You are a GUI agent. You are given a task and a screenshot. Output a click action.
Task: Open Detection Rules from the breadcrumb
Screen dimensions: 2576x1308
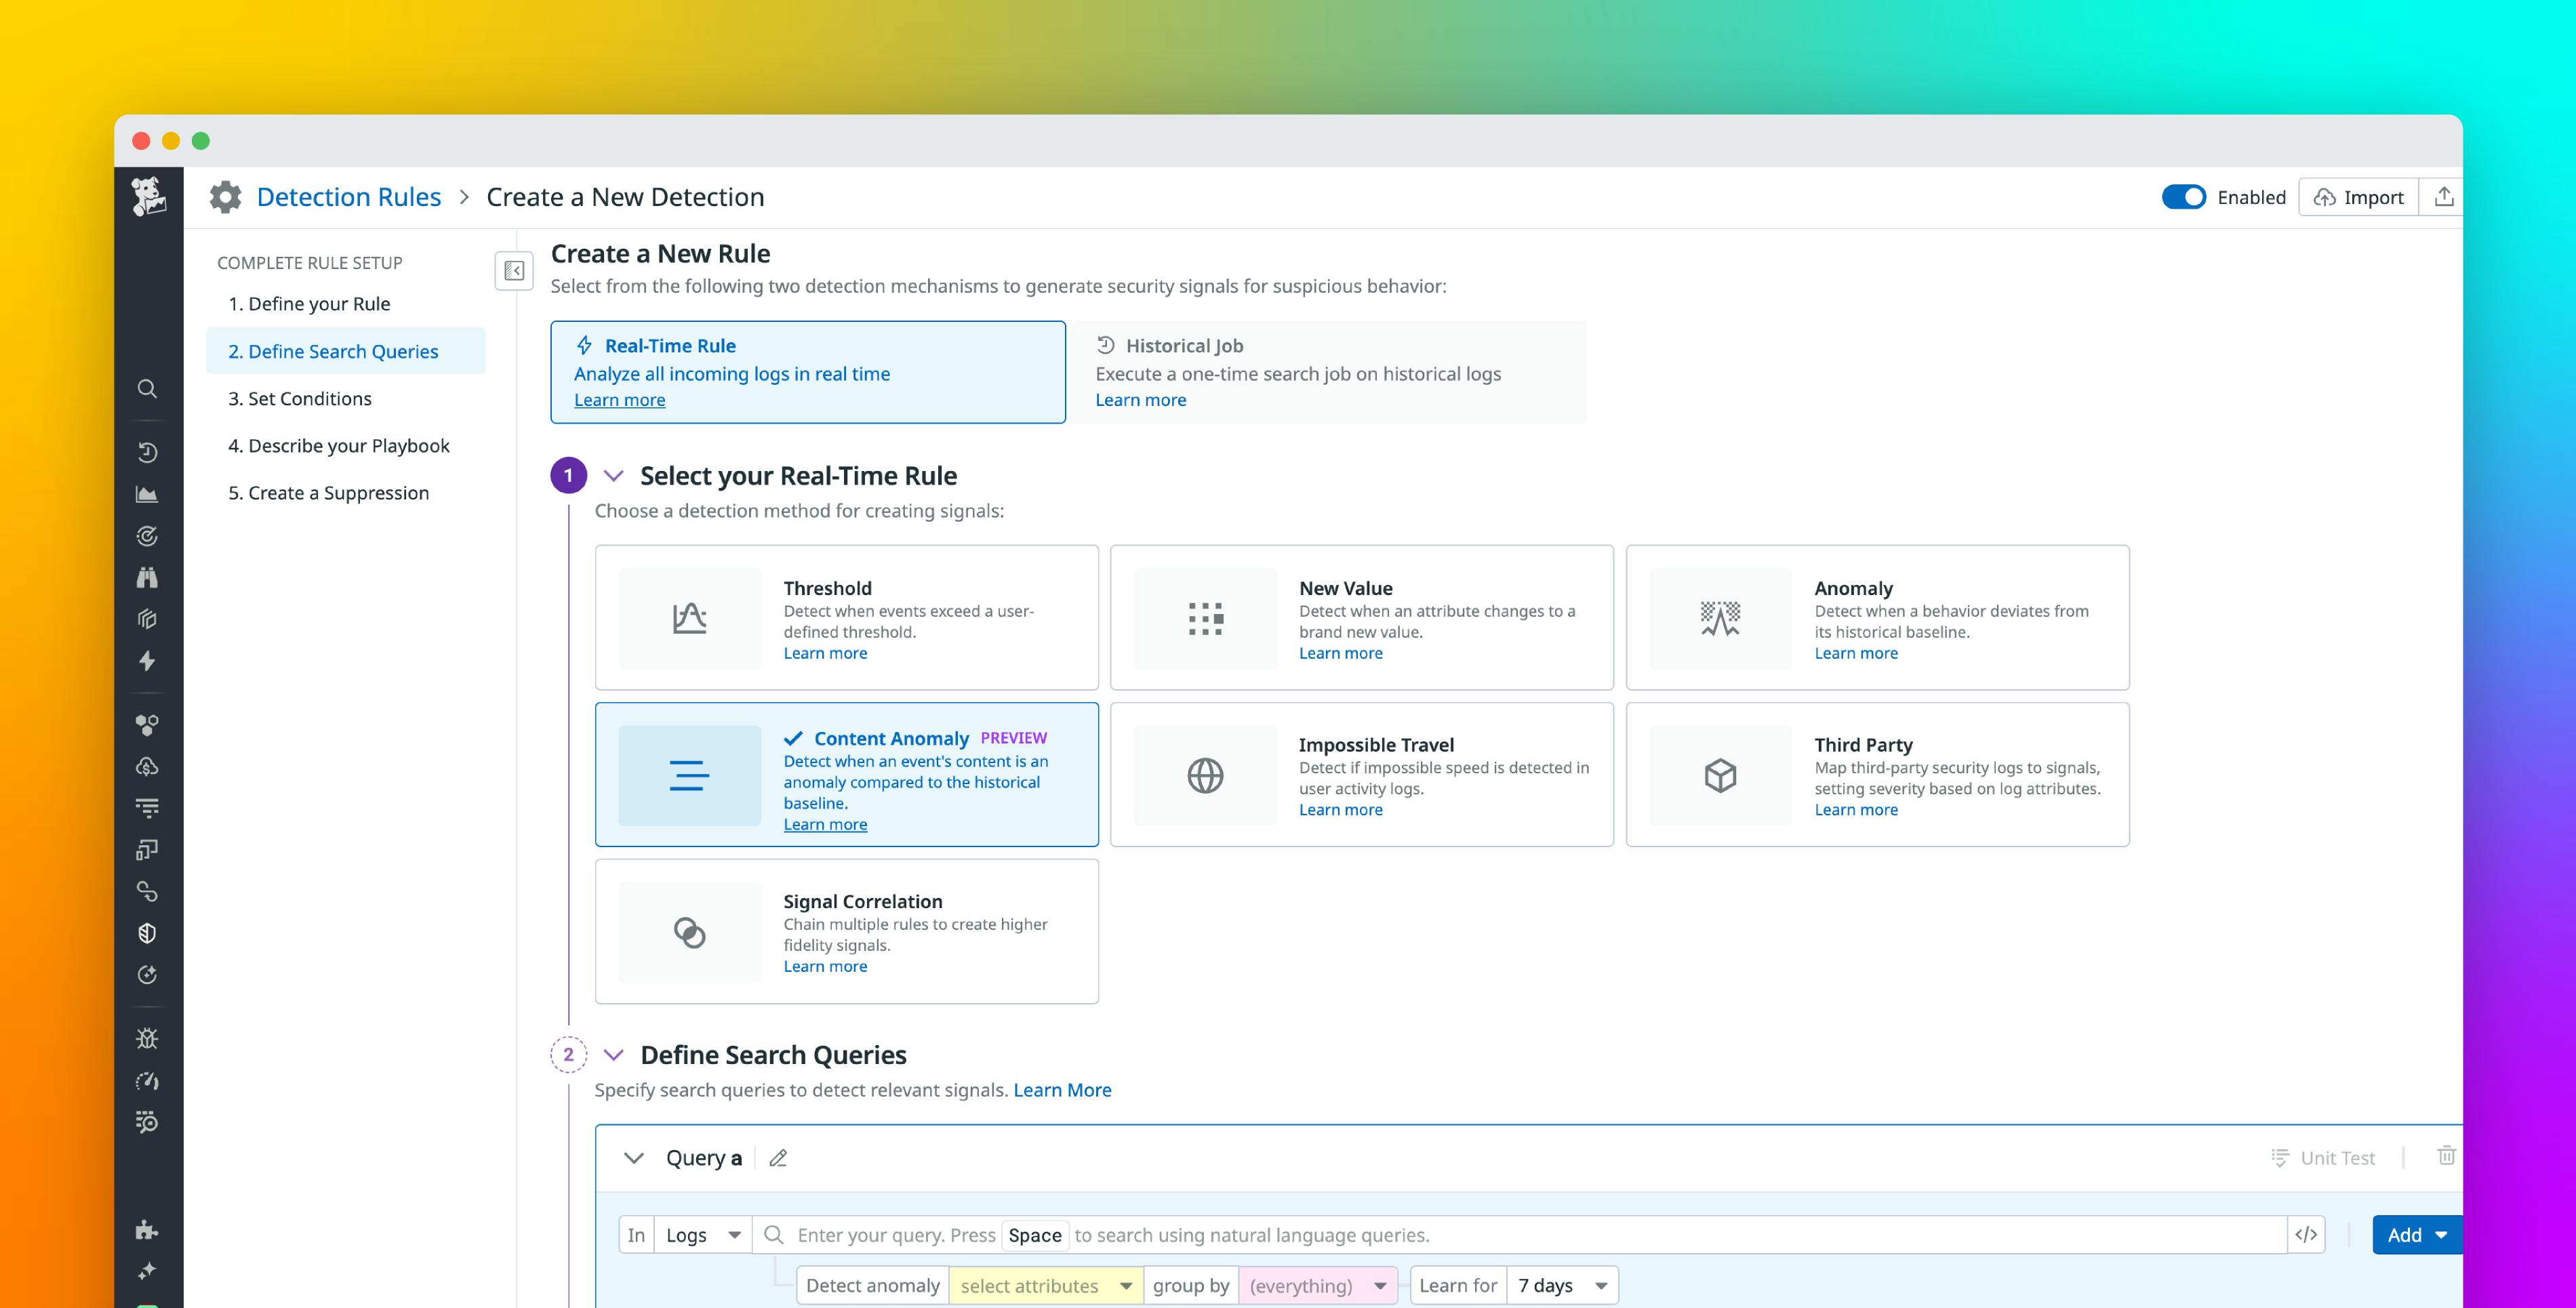[348, 196]
